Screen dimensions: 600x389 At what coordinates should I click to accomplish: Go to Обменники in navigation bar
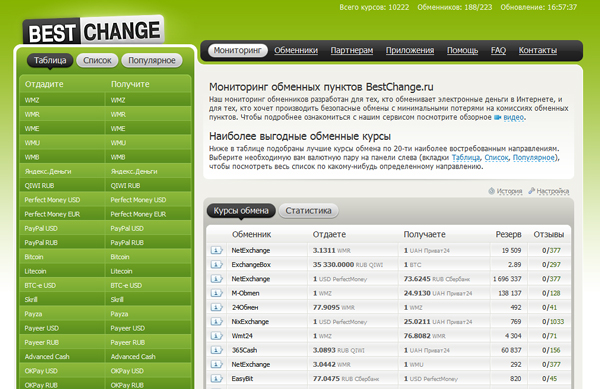coord(296,50)
